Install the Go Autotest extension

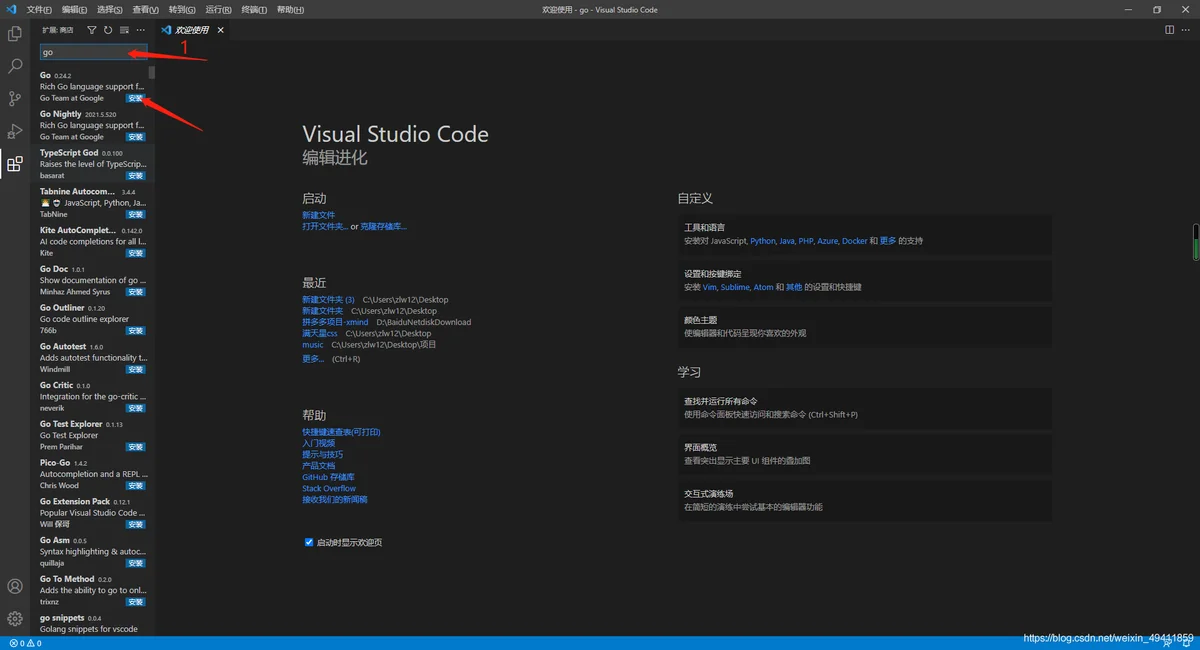136,370
